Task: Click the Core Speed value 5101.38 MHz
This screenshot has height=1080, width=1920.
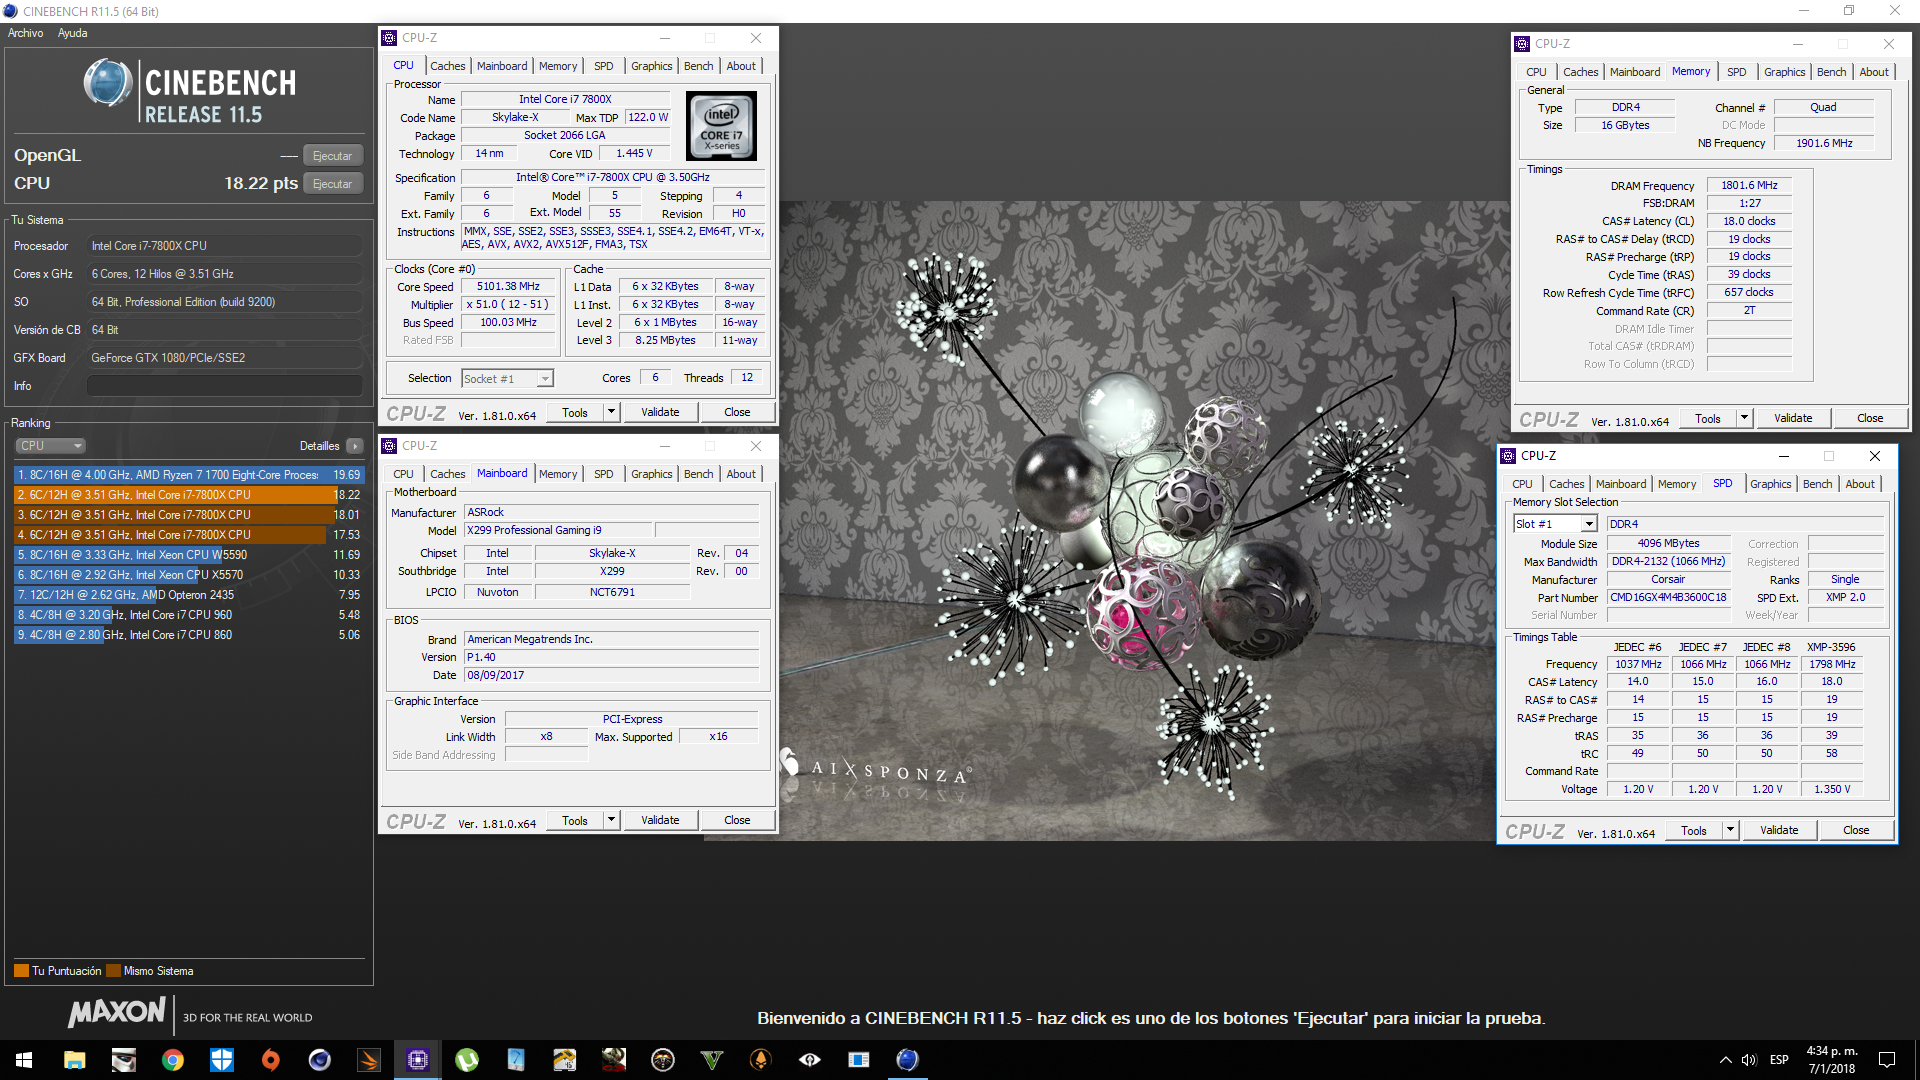Action: pyautogui.click(x=508, y=287)
